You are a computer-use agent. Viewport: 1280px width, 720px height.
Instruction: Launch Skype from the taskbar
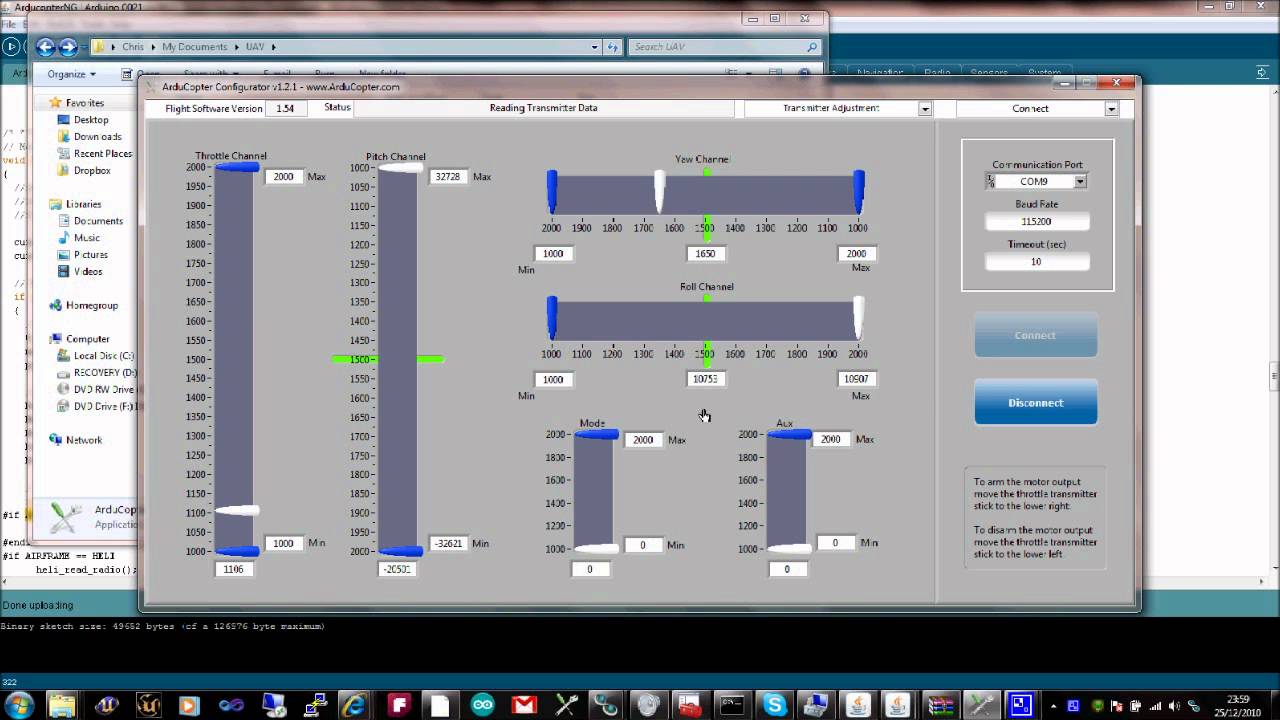775,705
